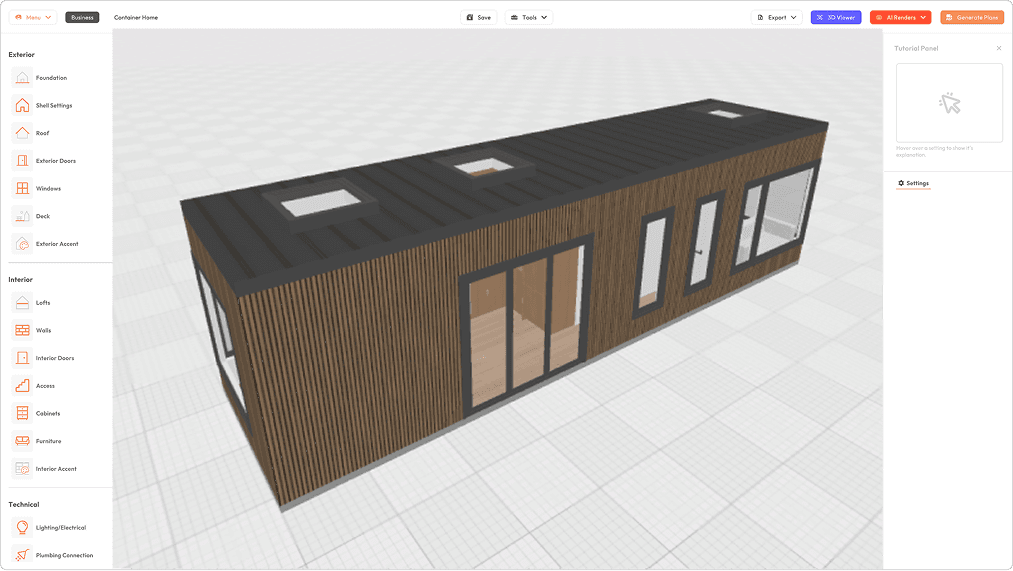Image resolution: width=1013 pixels, height=571 pixels.
Task: Select the Lofts icon
Action: coord(22,302)
